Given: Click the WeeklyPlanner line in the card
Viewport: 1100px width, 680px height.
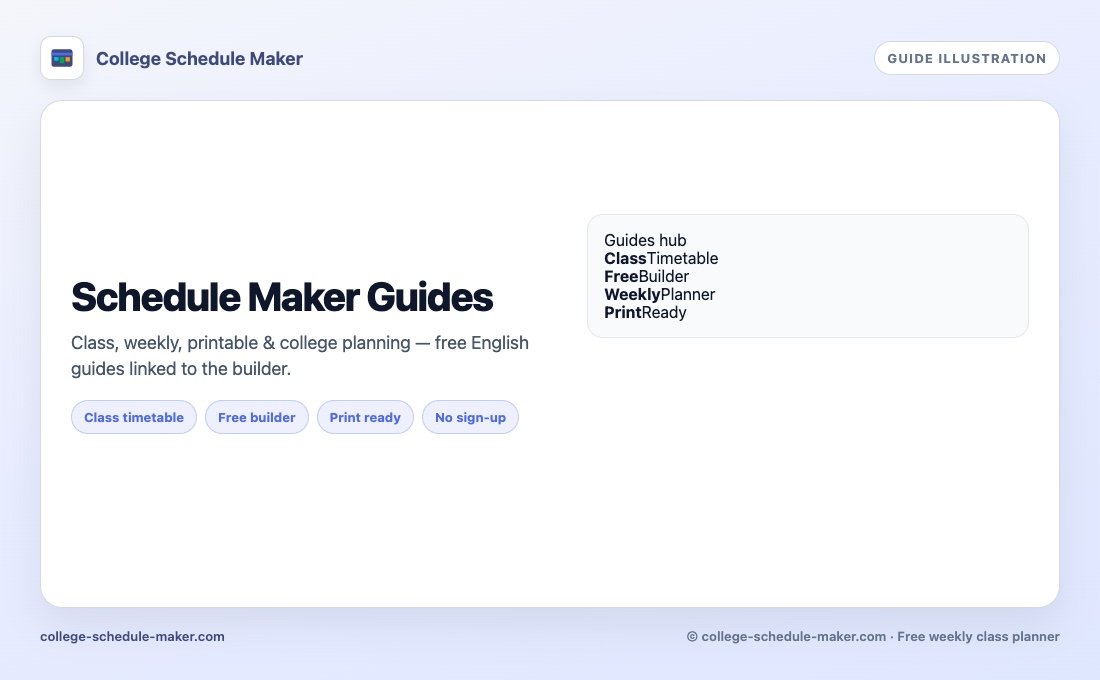Looking at the screenshot, I should 659,295.
